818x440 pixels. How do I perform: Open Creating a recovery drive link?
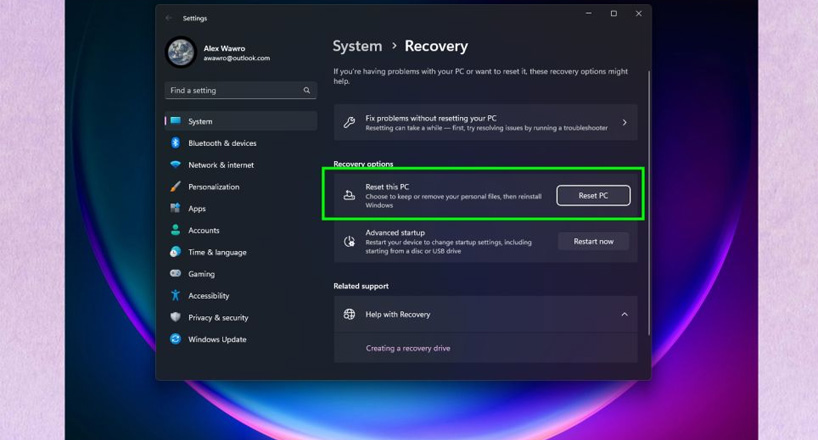[408, 348]
